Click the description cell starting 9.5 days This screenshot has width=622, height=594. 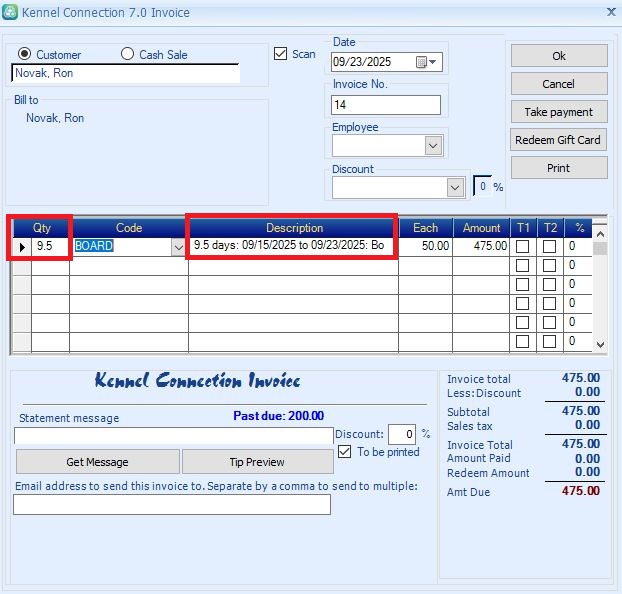tap(293, 246)
